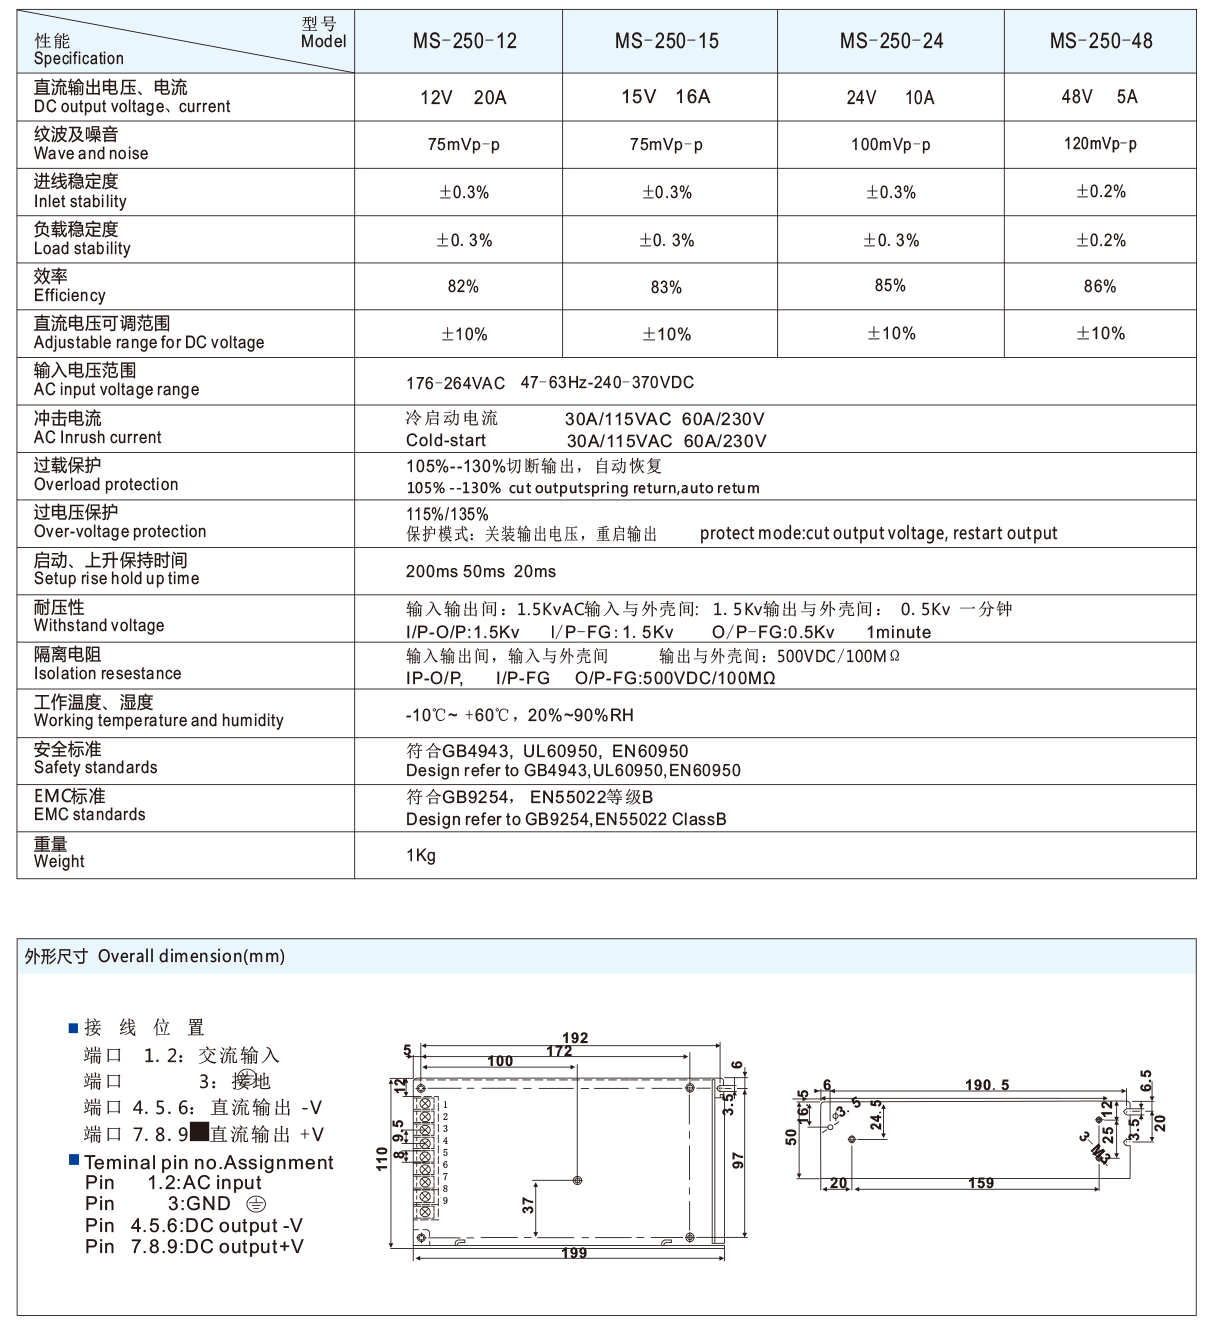This screenshot has width=1219, height=1334.
Task: Toggle the MS-250-48 column selection
Action: coord(1100,42)
